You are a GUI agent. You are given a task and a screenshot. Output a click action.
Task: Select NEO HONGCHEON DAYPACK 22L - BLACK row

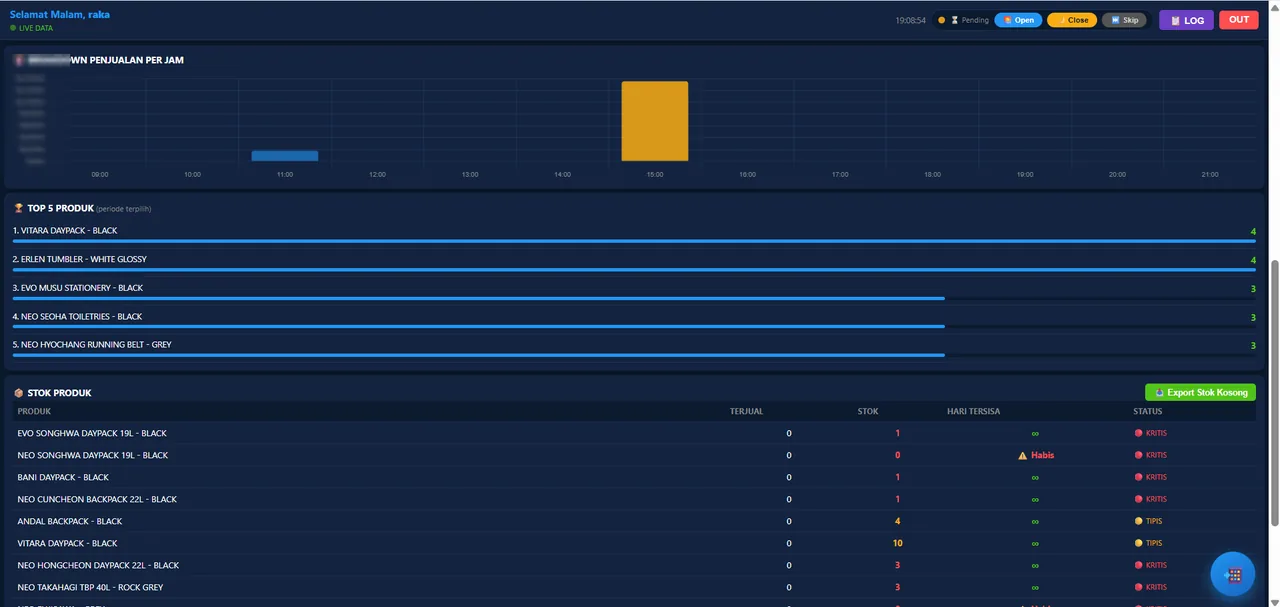(x=634, y=565)
